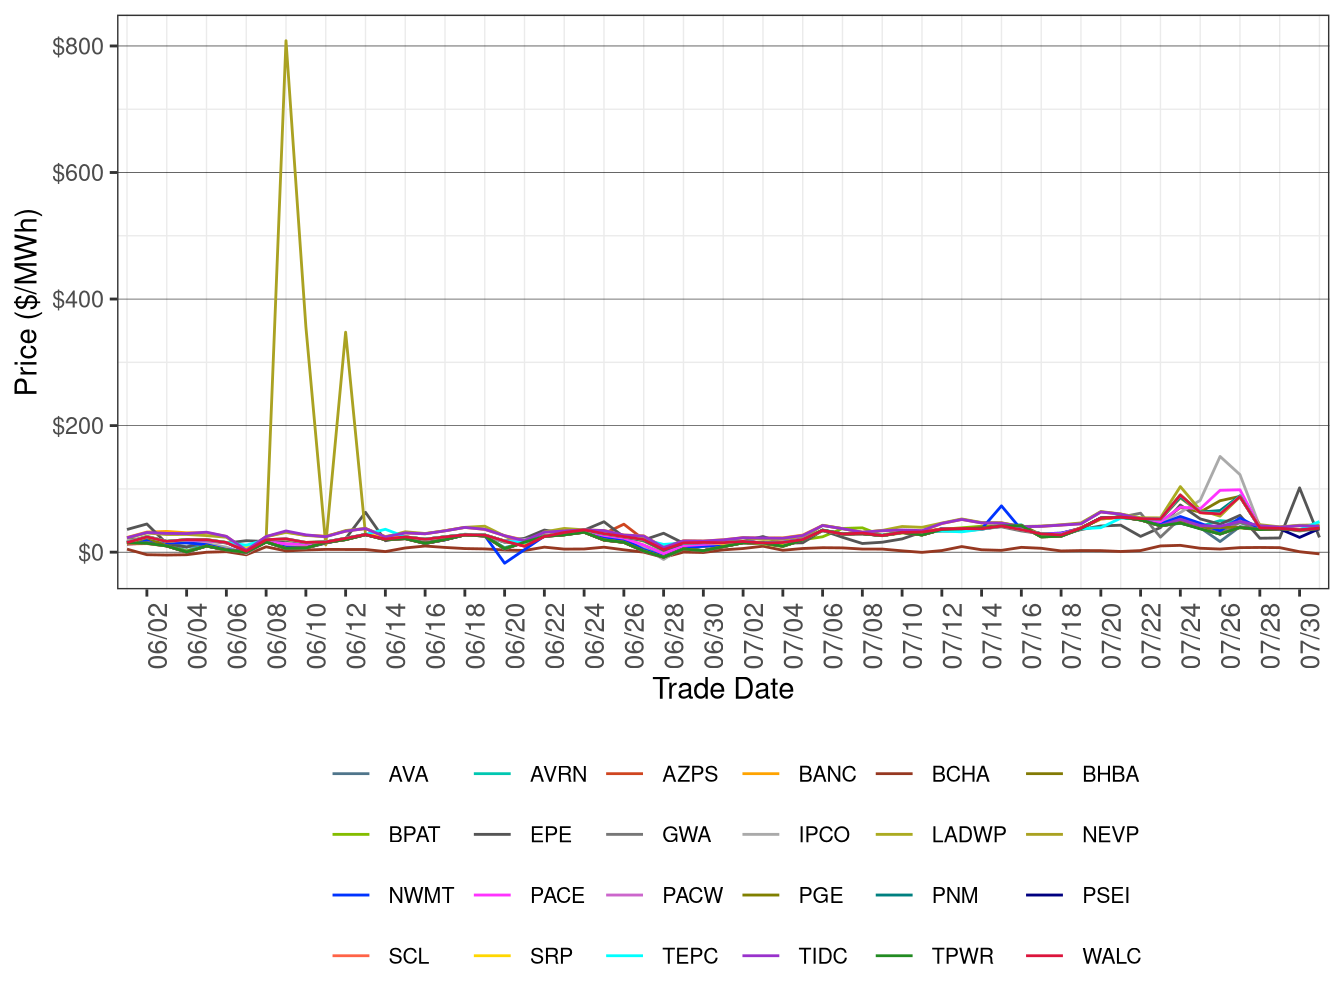1344x1008 pixels.
Task: Click the magenta PACE legend line swatch
Action: click(x=493, y=895)
